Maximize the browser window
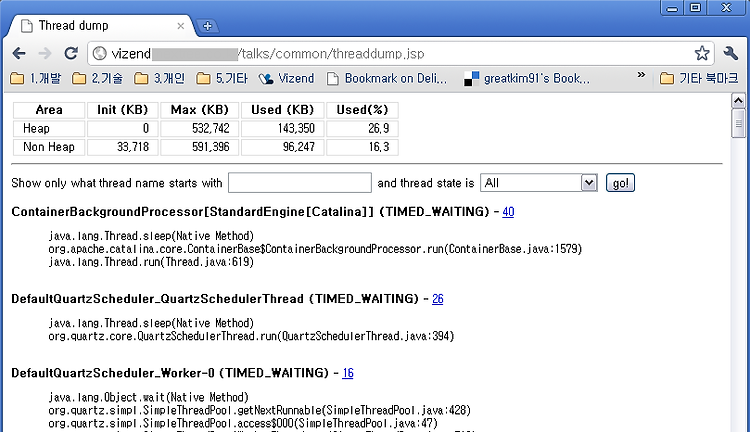The width and height of the screenshot is (750, 432). coord(695,8)
